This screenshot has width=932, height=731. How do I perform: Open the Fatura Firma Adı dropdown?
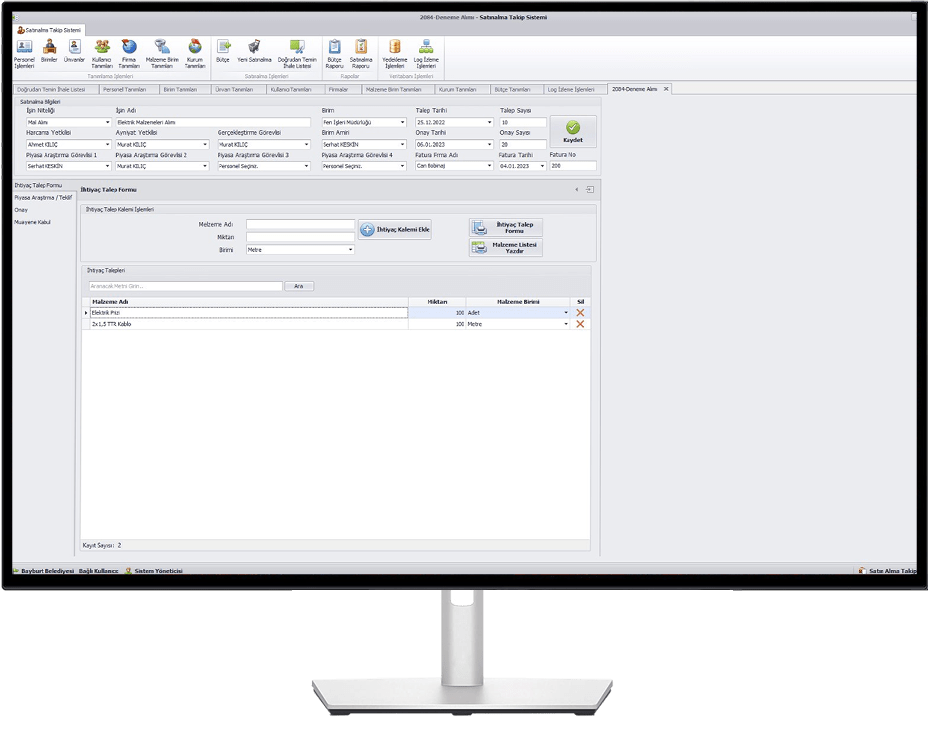pyautogui.click(x=489, y=166)
